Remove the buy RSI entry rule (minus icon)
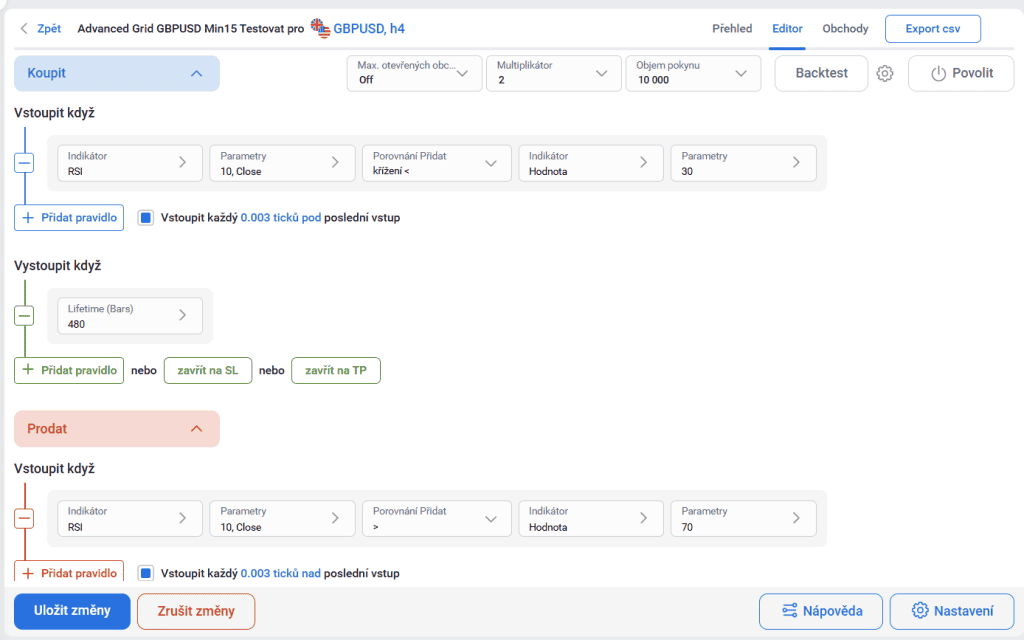Screen dimensions: 1024x640 point(24,163)
